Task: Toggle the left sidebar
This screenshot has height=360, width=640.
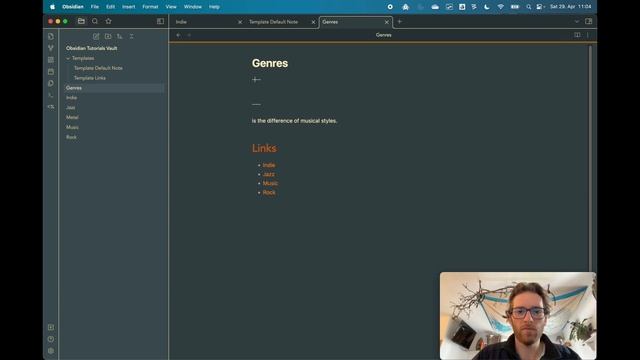Action: [160, 21]
